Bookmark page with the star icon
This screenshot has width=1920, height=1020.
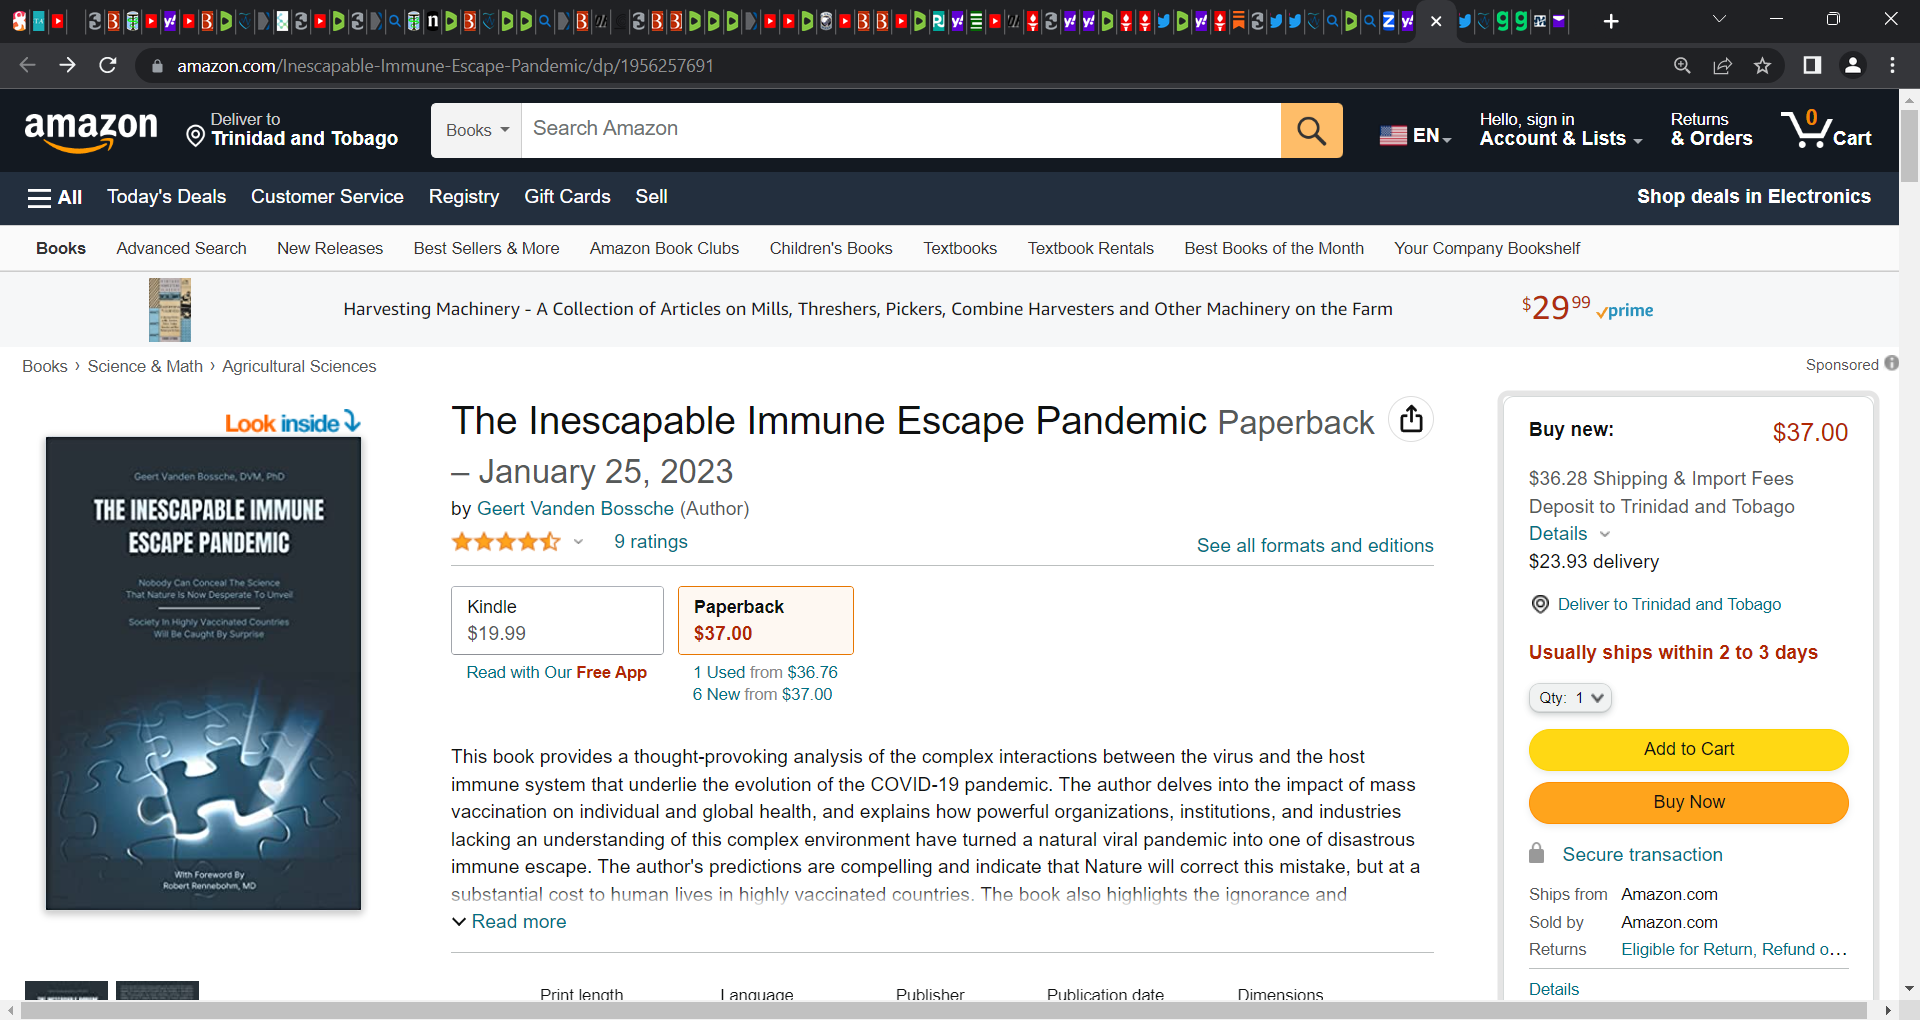click(x=1762, y=66)
